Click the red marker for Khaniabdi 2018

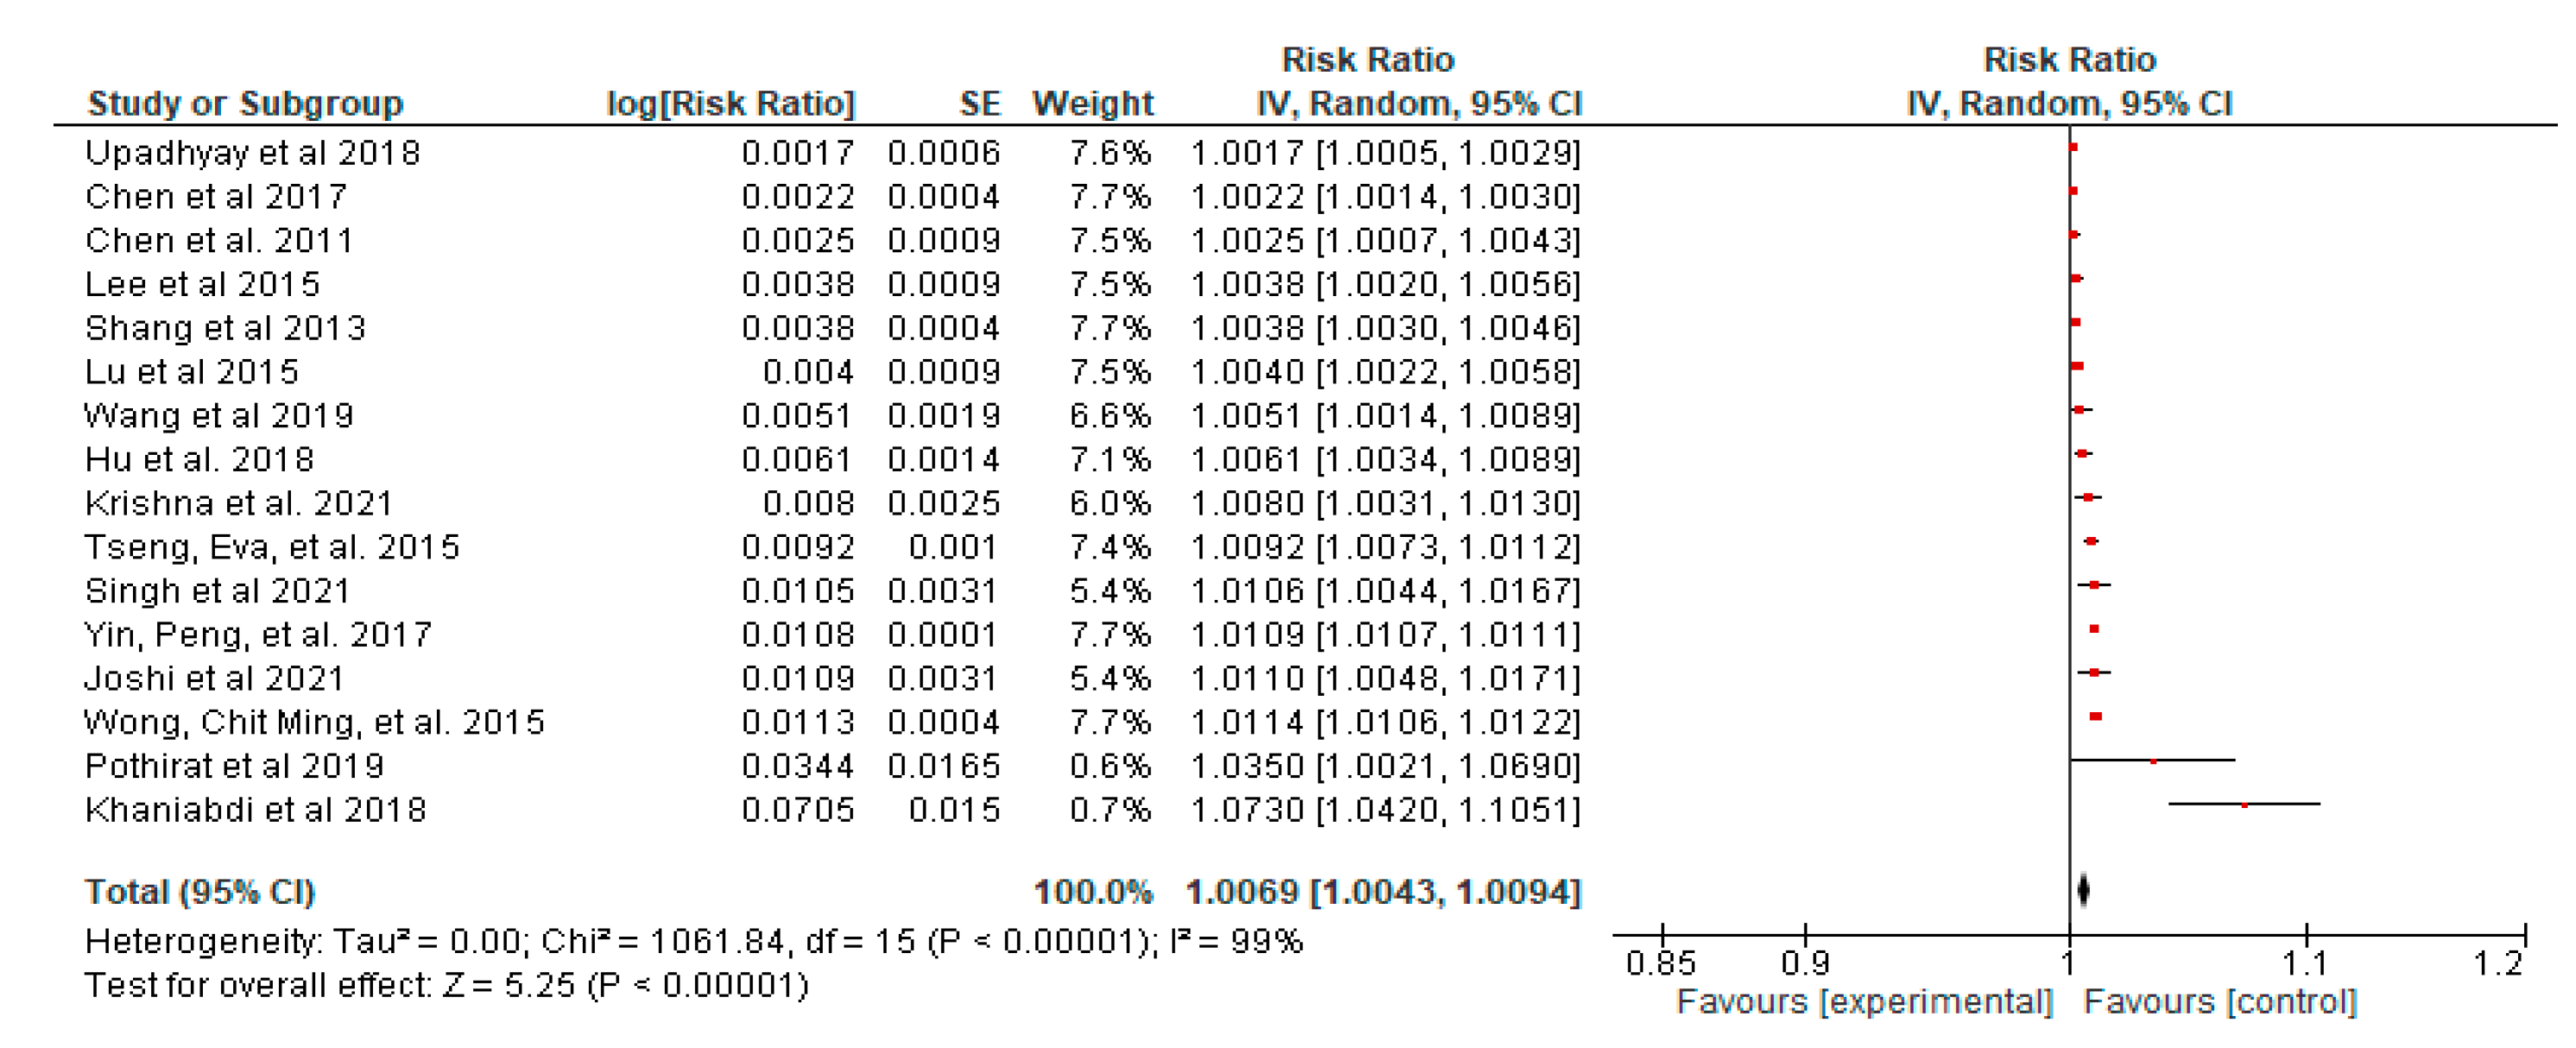point(2244,805)
